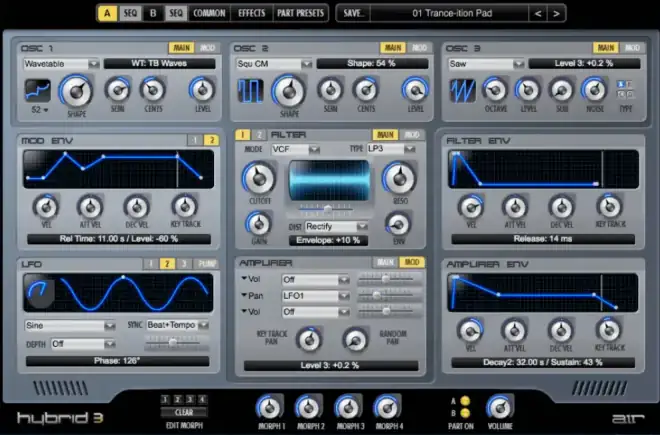Switch OSC 1 to the Mod page
The height and width of the screenshot is (435, 660).
[208, 48]
